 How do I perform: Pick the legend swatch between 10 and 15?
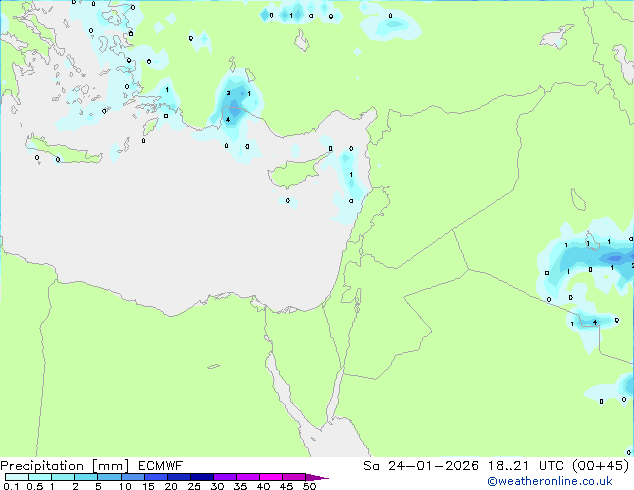(132, 477)
